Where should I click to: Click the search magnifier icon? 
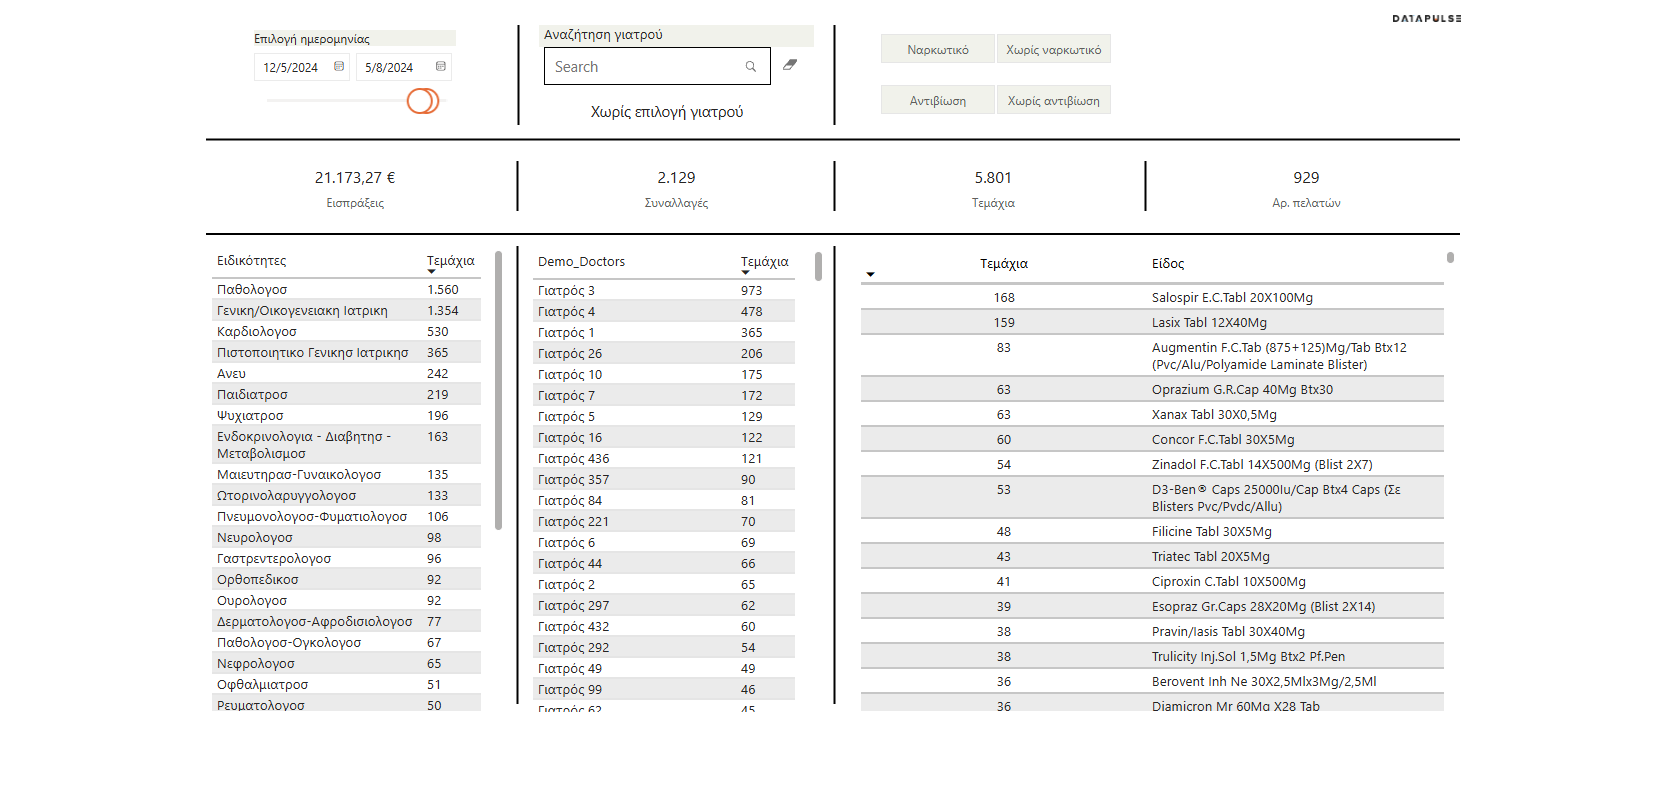751,67
